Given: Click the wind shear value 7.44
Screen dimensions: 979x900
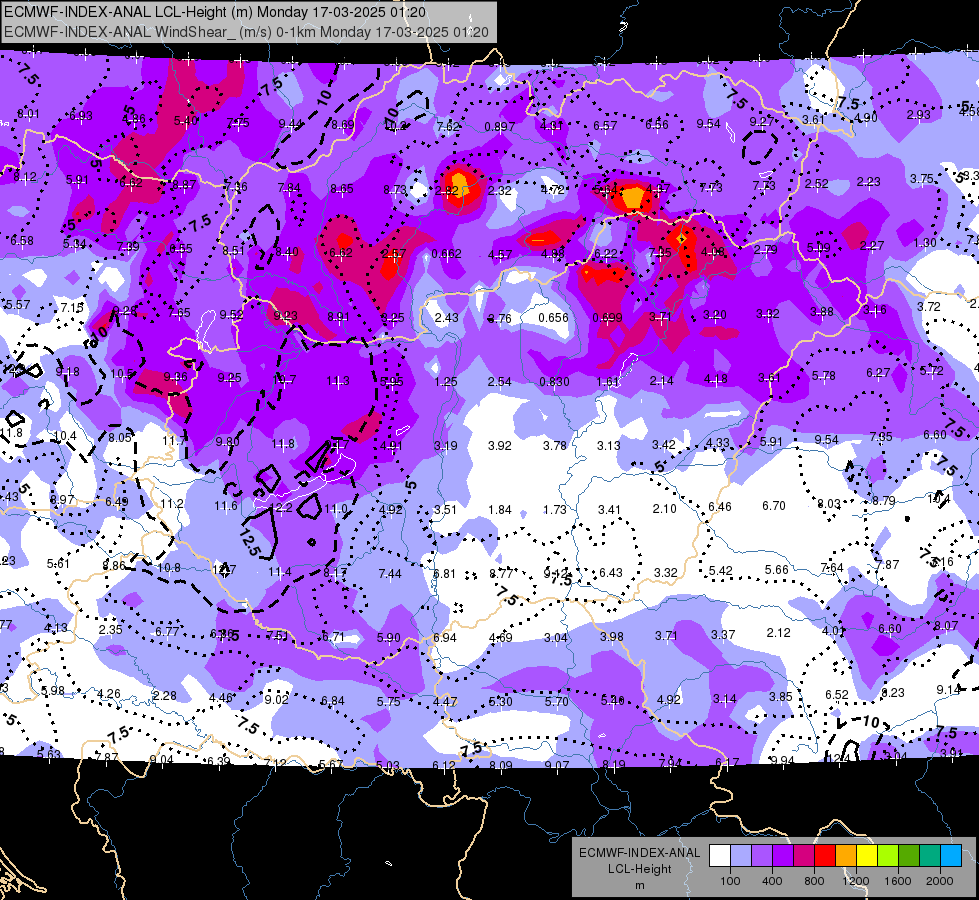Looking at the screenshot, I should point(390,574).
